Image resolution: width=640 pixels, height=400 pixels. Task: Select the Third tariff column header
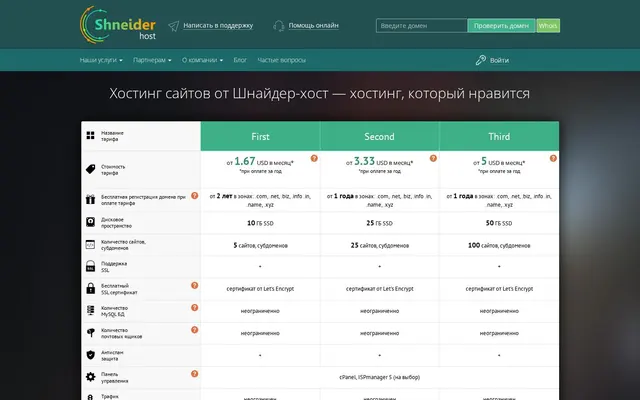(x=499, y=136)
